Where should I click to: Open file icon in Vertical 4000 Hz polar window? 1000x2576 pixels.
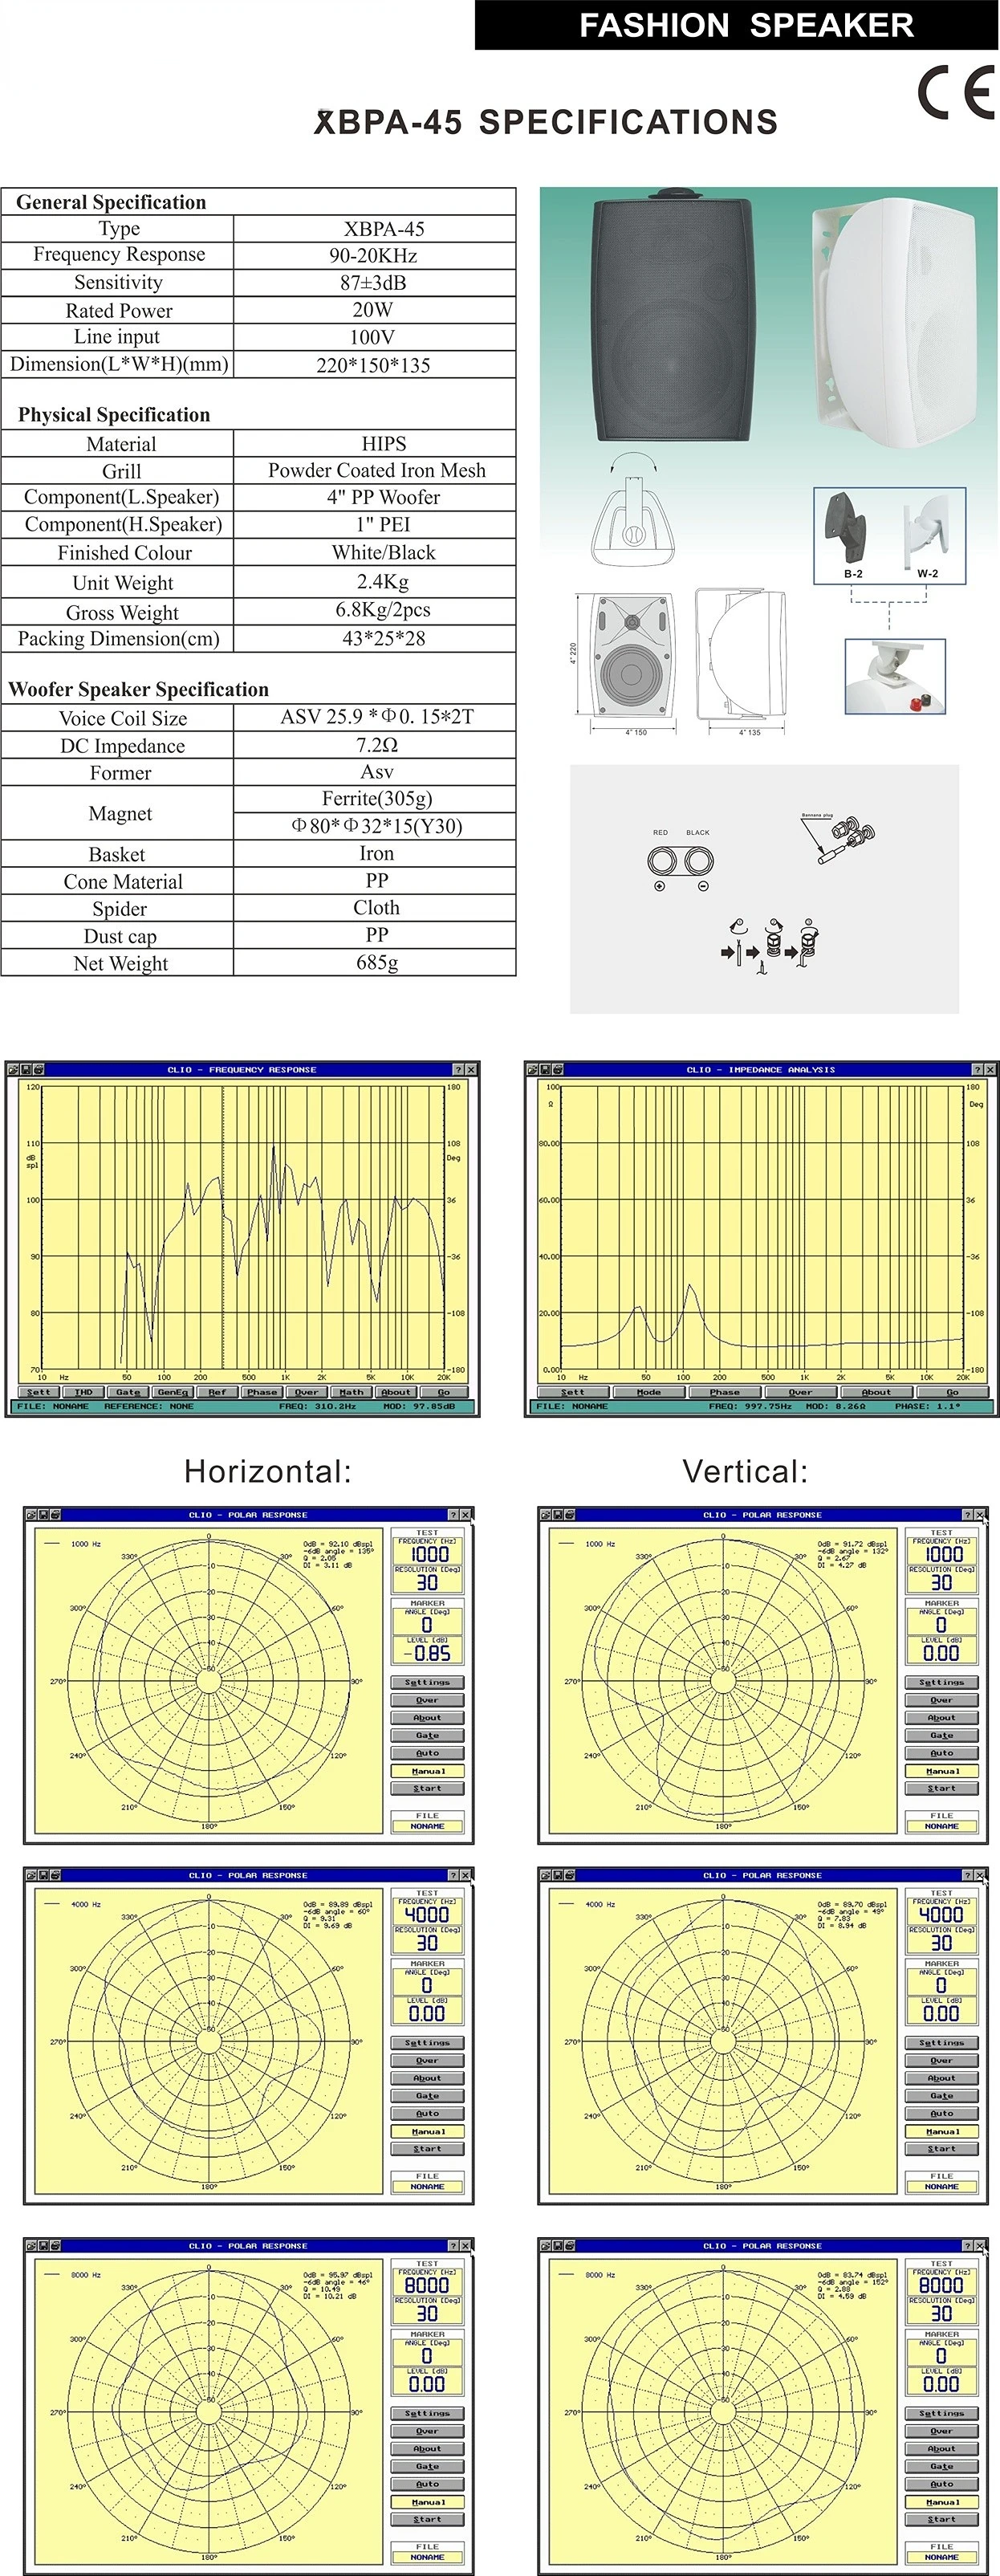point(546,1875)
